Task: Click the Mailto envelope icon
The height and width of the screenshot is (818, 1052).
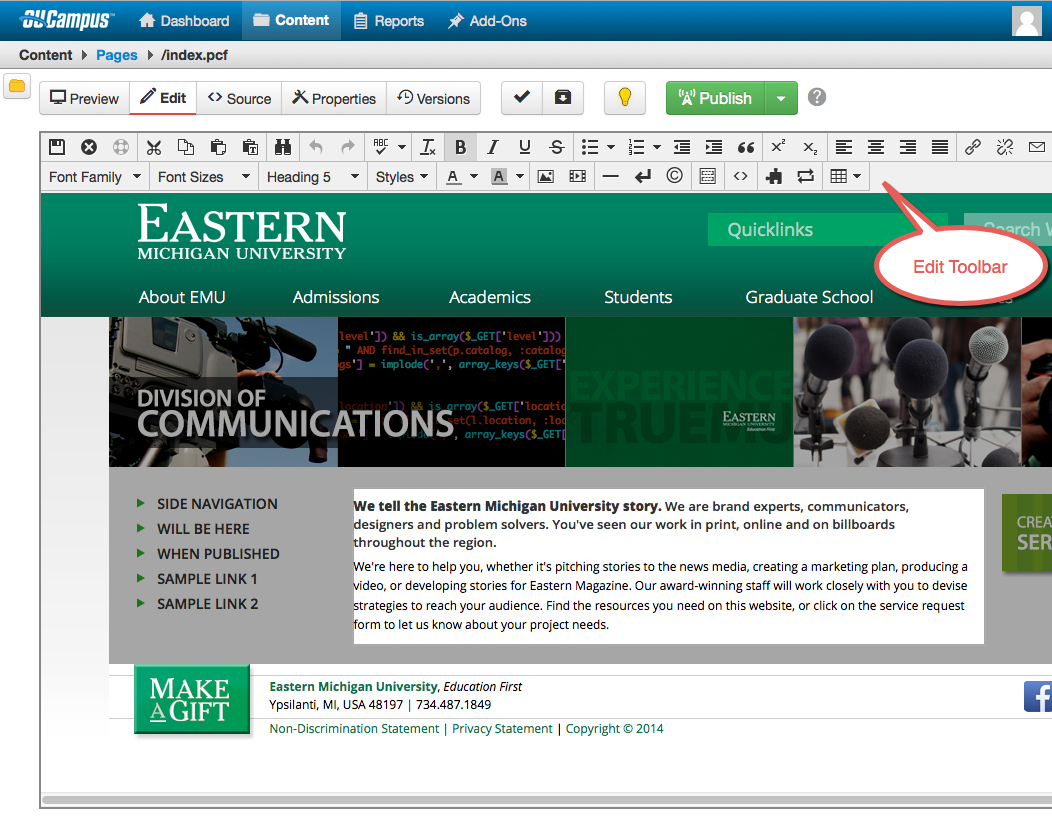Action: pyautogui.click(x=1037, y=147)
